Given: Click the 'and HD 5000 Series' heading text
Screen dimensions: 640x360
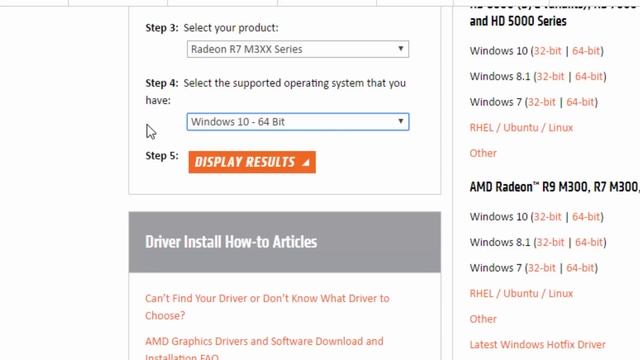Looking at the screenshot, I should (x=518, y=21).
